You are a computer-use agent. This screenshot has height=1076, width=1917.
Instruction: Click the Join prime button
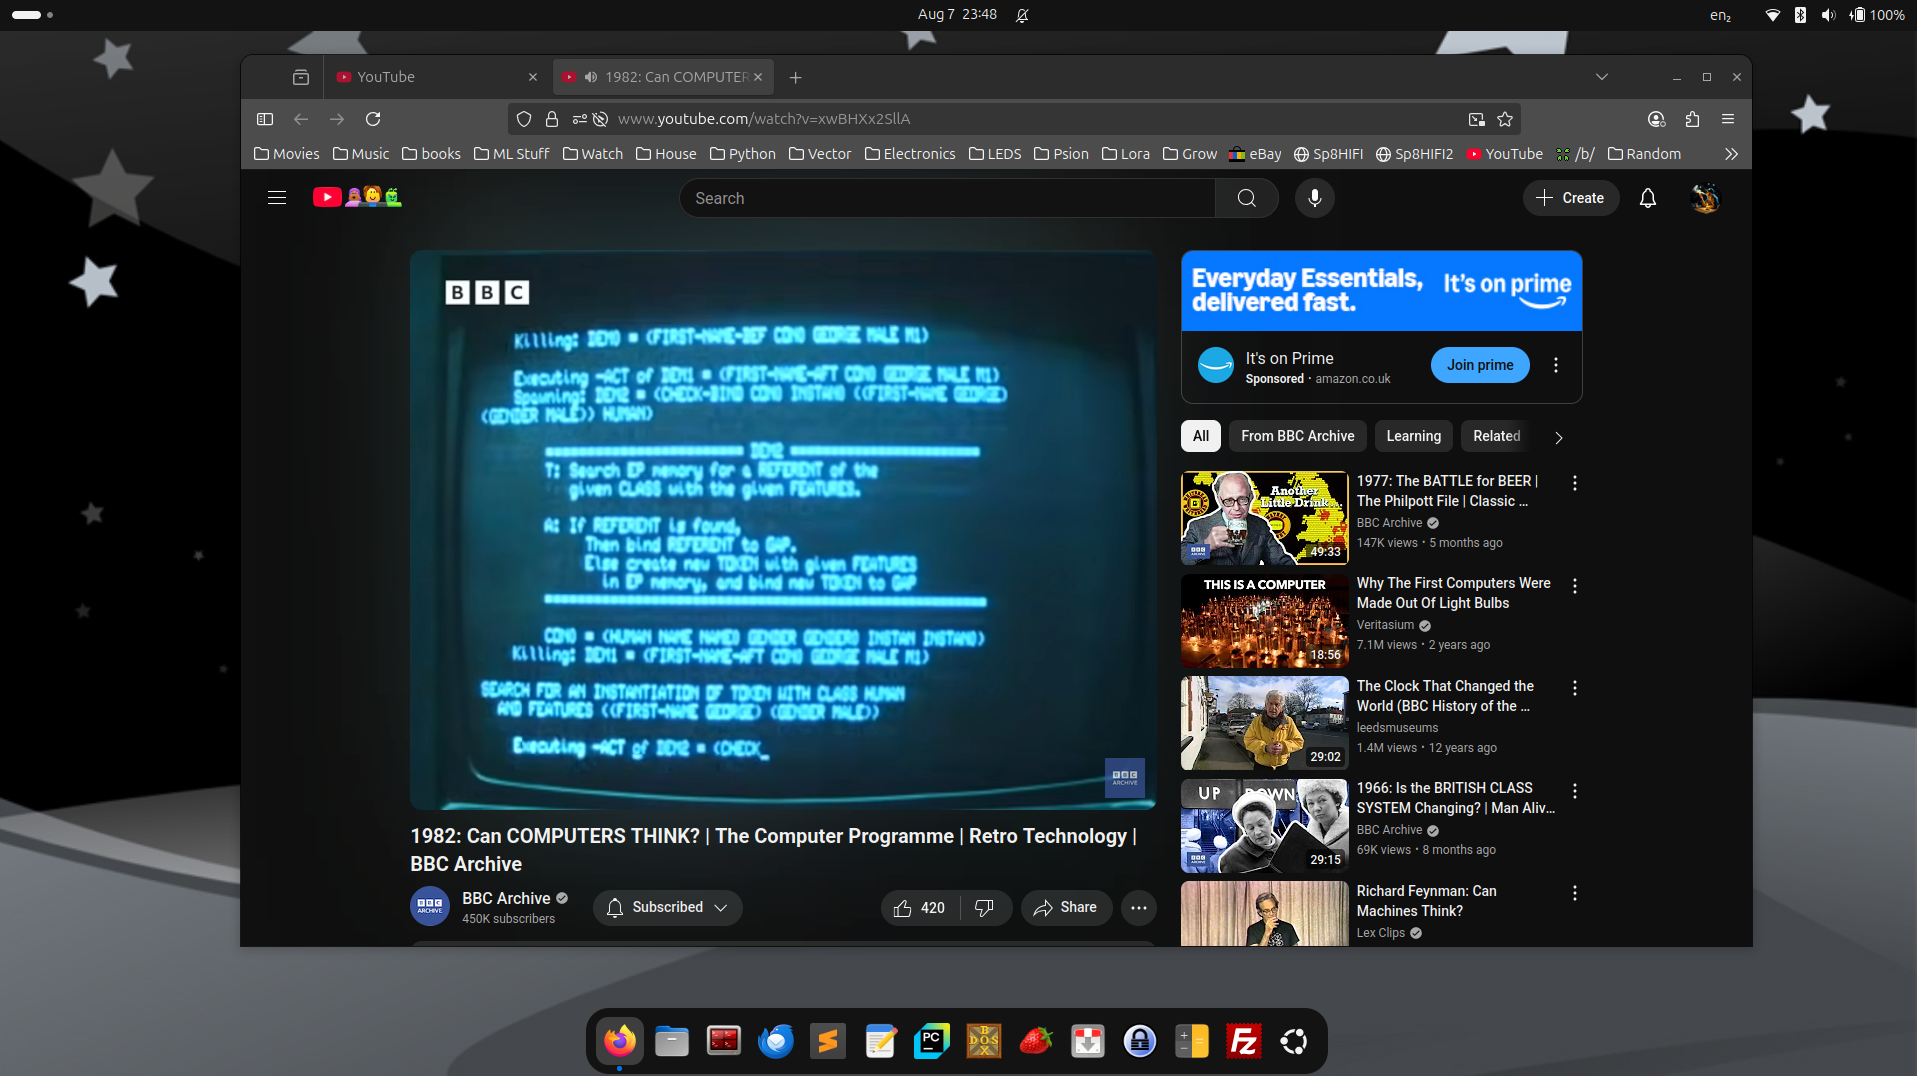(1480, 365)
